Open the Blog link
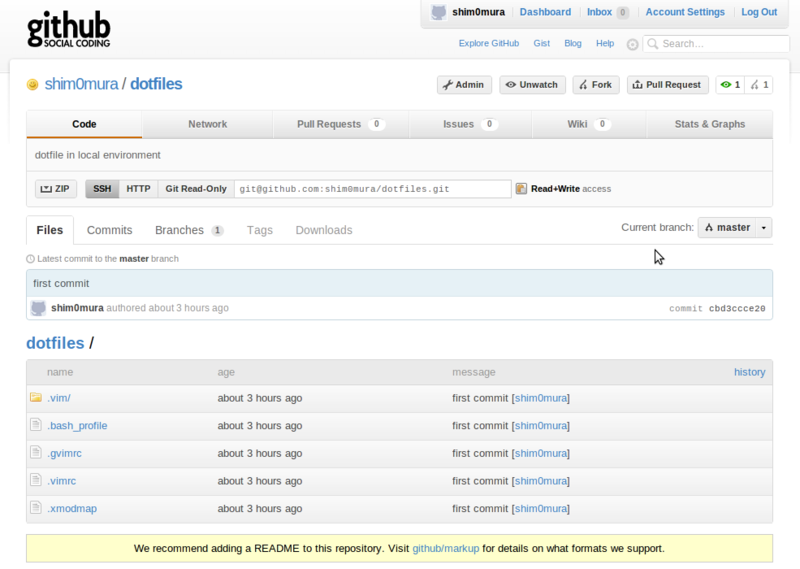 (x=573, y=43)
